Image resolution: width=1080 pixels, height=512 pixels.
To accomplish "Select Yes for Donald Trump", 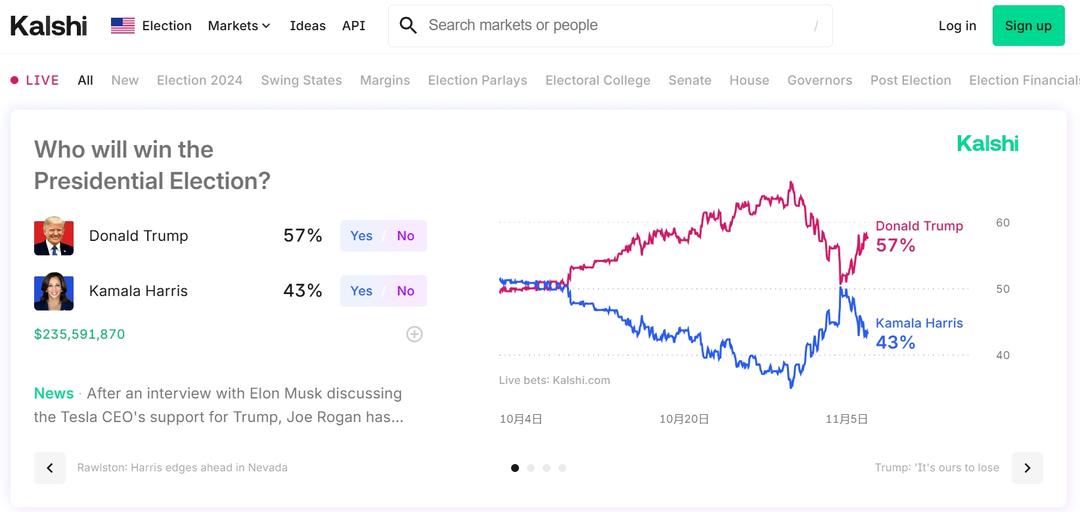I will pyautogui.click(x=361, y=236).
